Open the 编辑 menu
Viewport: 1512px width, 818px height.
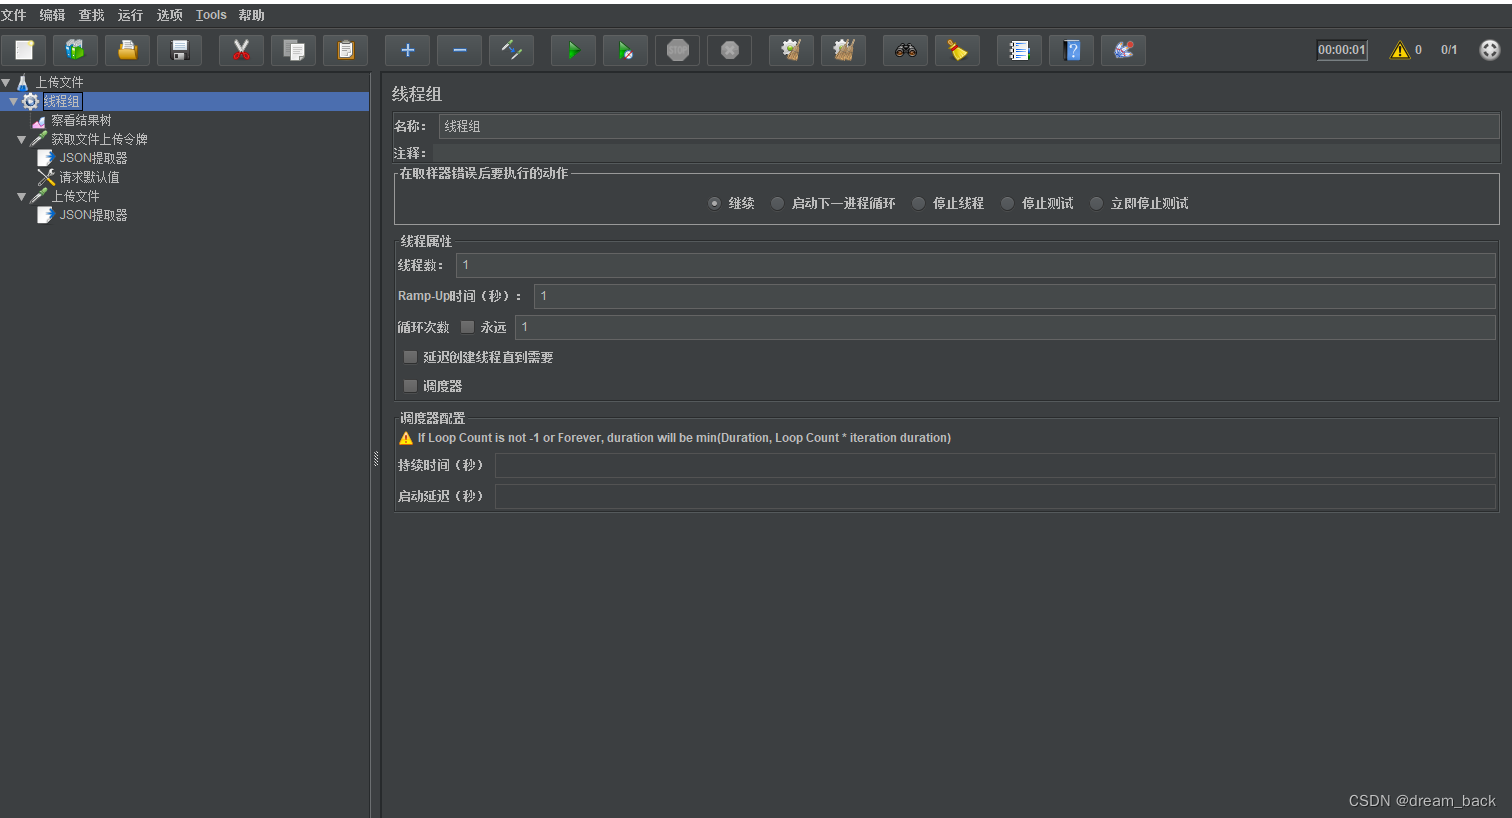click(52, 15)
